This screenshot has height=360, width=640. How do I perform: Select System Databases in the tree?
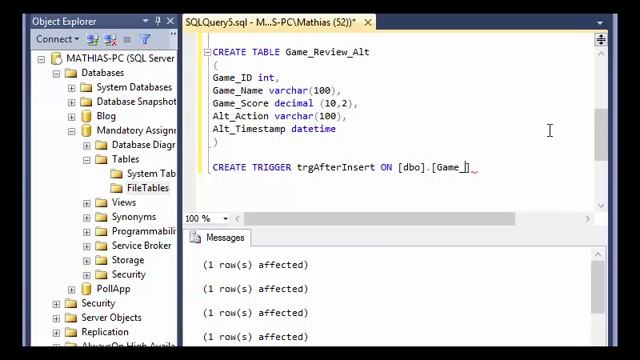click(134, 87)
